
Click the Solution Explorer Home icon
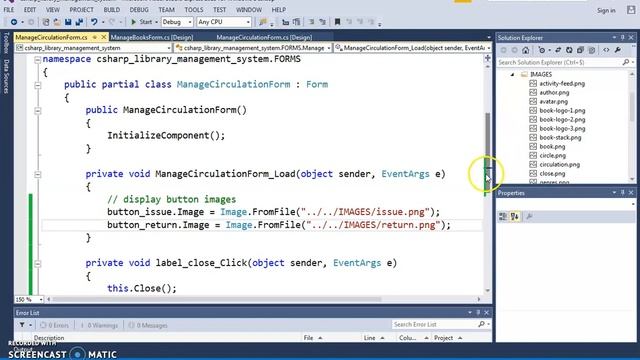526,50
